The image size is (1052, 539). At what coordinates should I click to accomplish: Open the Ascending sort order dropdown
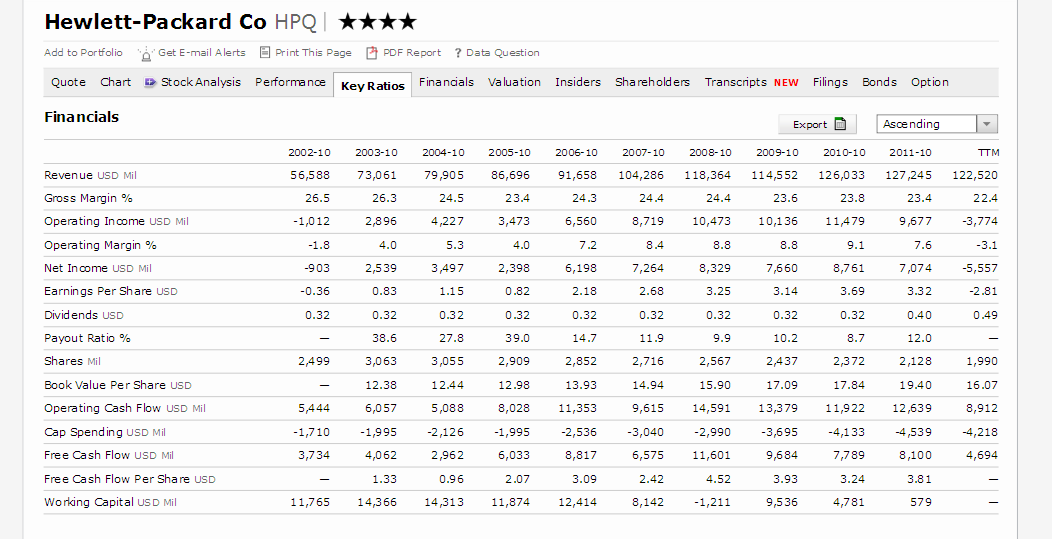[937, 124]
